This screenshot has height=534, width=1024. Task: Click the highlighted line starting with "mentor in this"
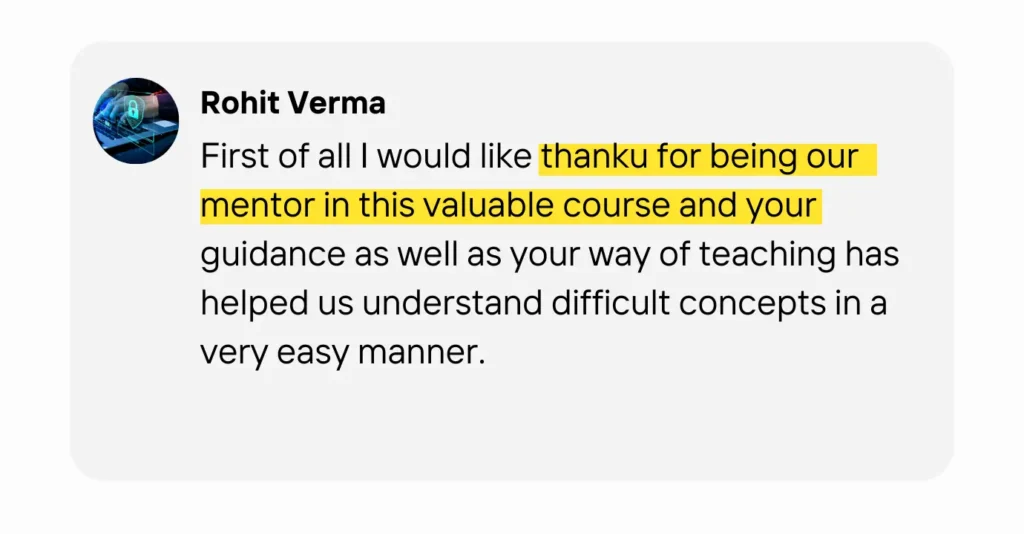(x=510, y=207)
